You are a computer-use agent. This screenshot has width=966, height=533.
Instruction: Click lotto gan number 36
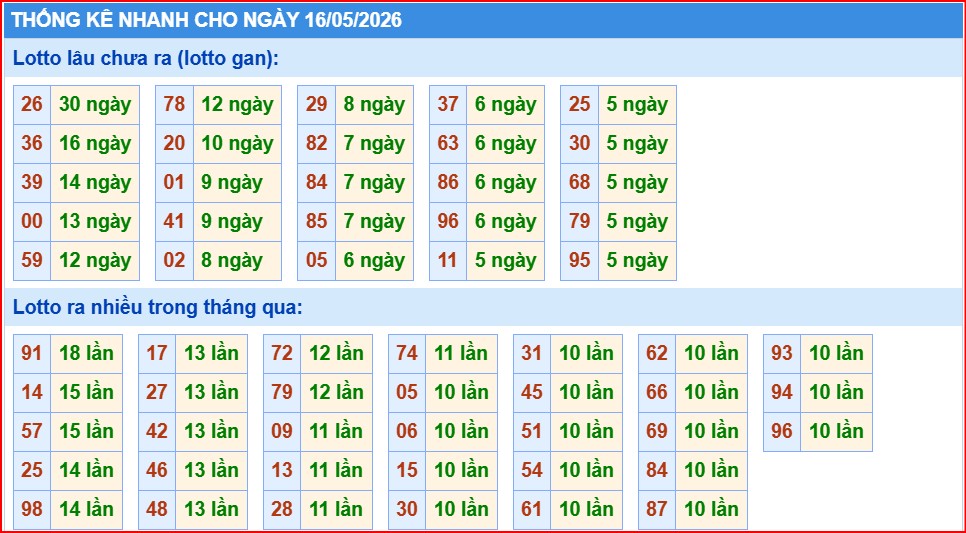pyautogui.click(x=32, y=144)
